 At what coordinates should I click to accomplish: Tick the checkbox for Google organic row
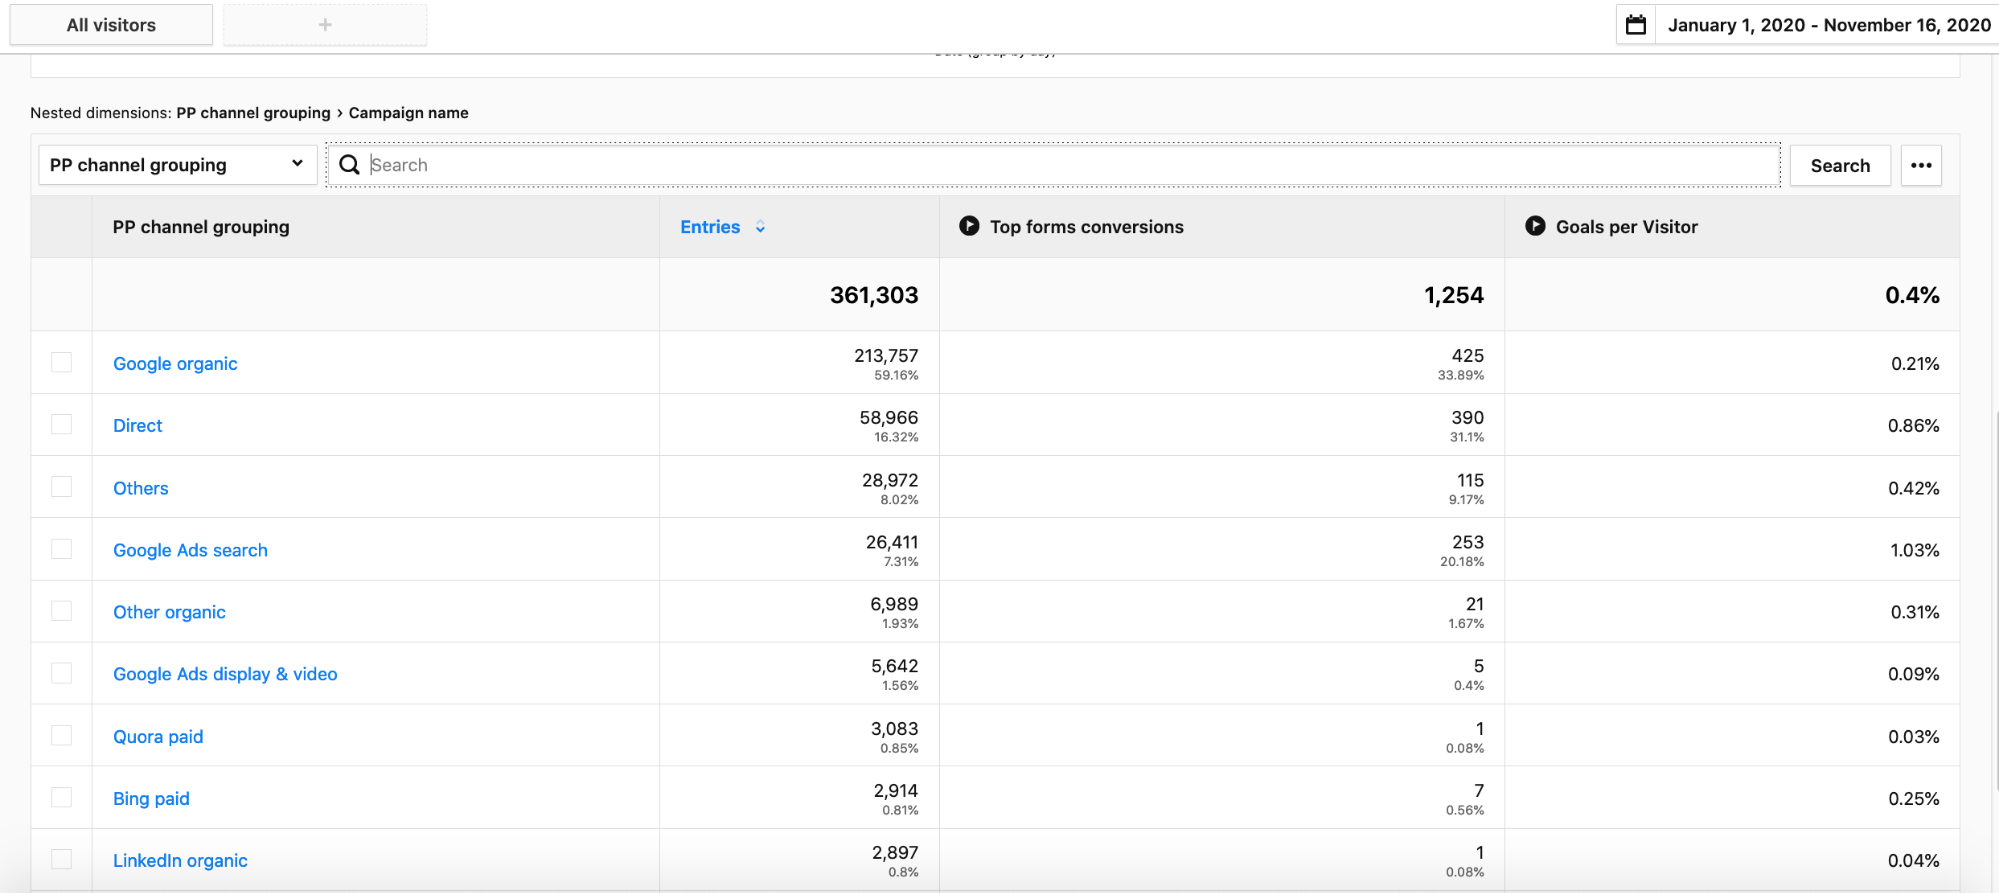pyautogui.click(x=62, y=362)
